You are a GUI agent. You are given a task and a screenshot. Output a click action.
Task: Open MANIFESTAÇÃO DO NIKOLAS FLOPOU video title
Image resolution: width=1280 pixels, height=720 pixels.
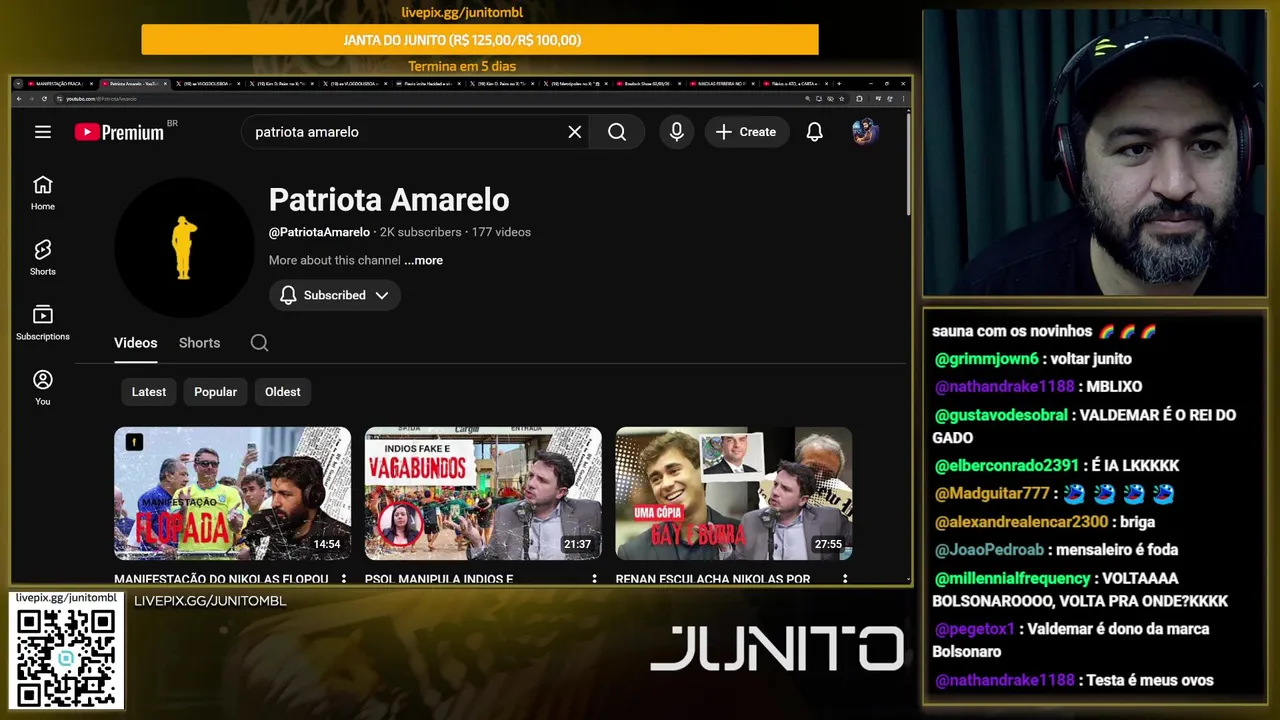221,579
